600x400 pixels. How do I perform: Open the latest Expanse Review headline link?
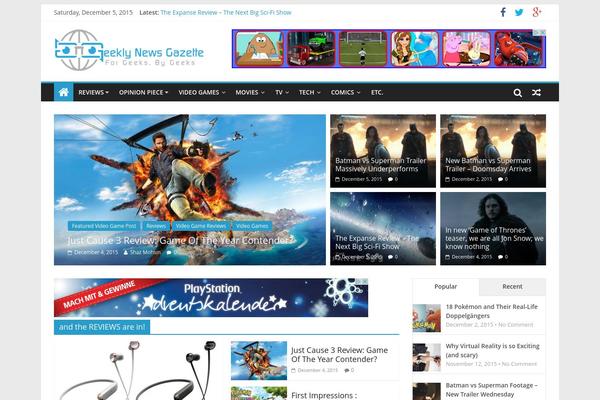[226, 12]
